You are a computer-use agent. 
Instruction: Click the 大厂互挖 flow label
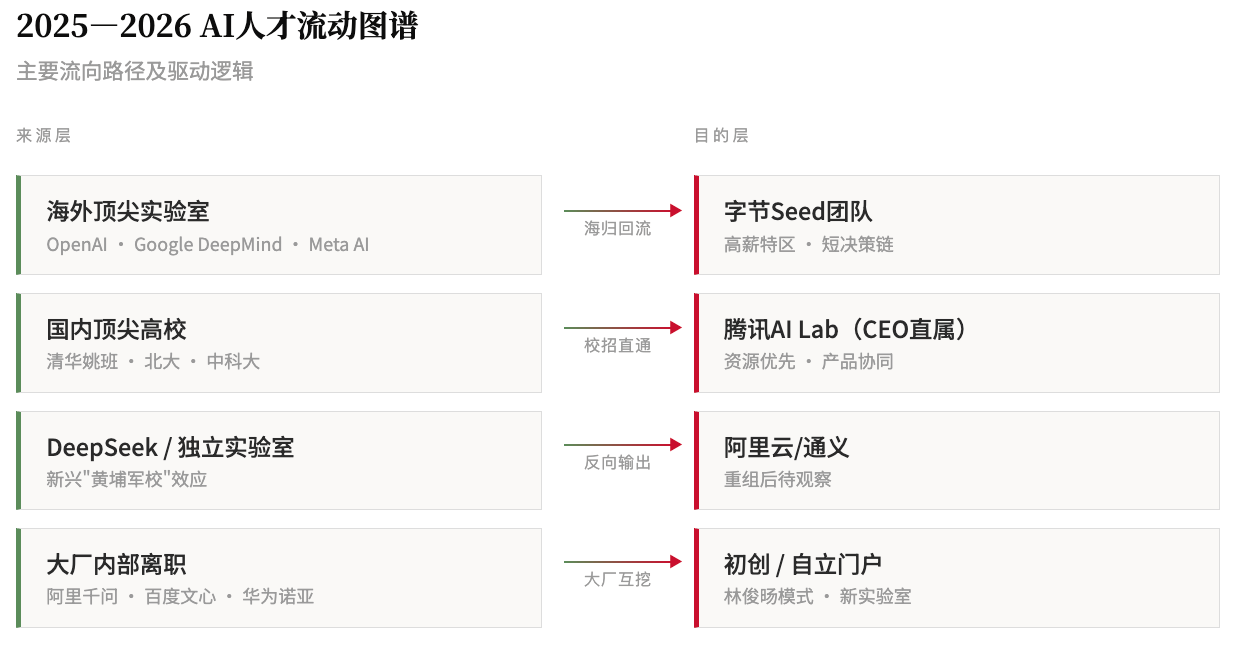pos(618,580)
